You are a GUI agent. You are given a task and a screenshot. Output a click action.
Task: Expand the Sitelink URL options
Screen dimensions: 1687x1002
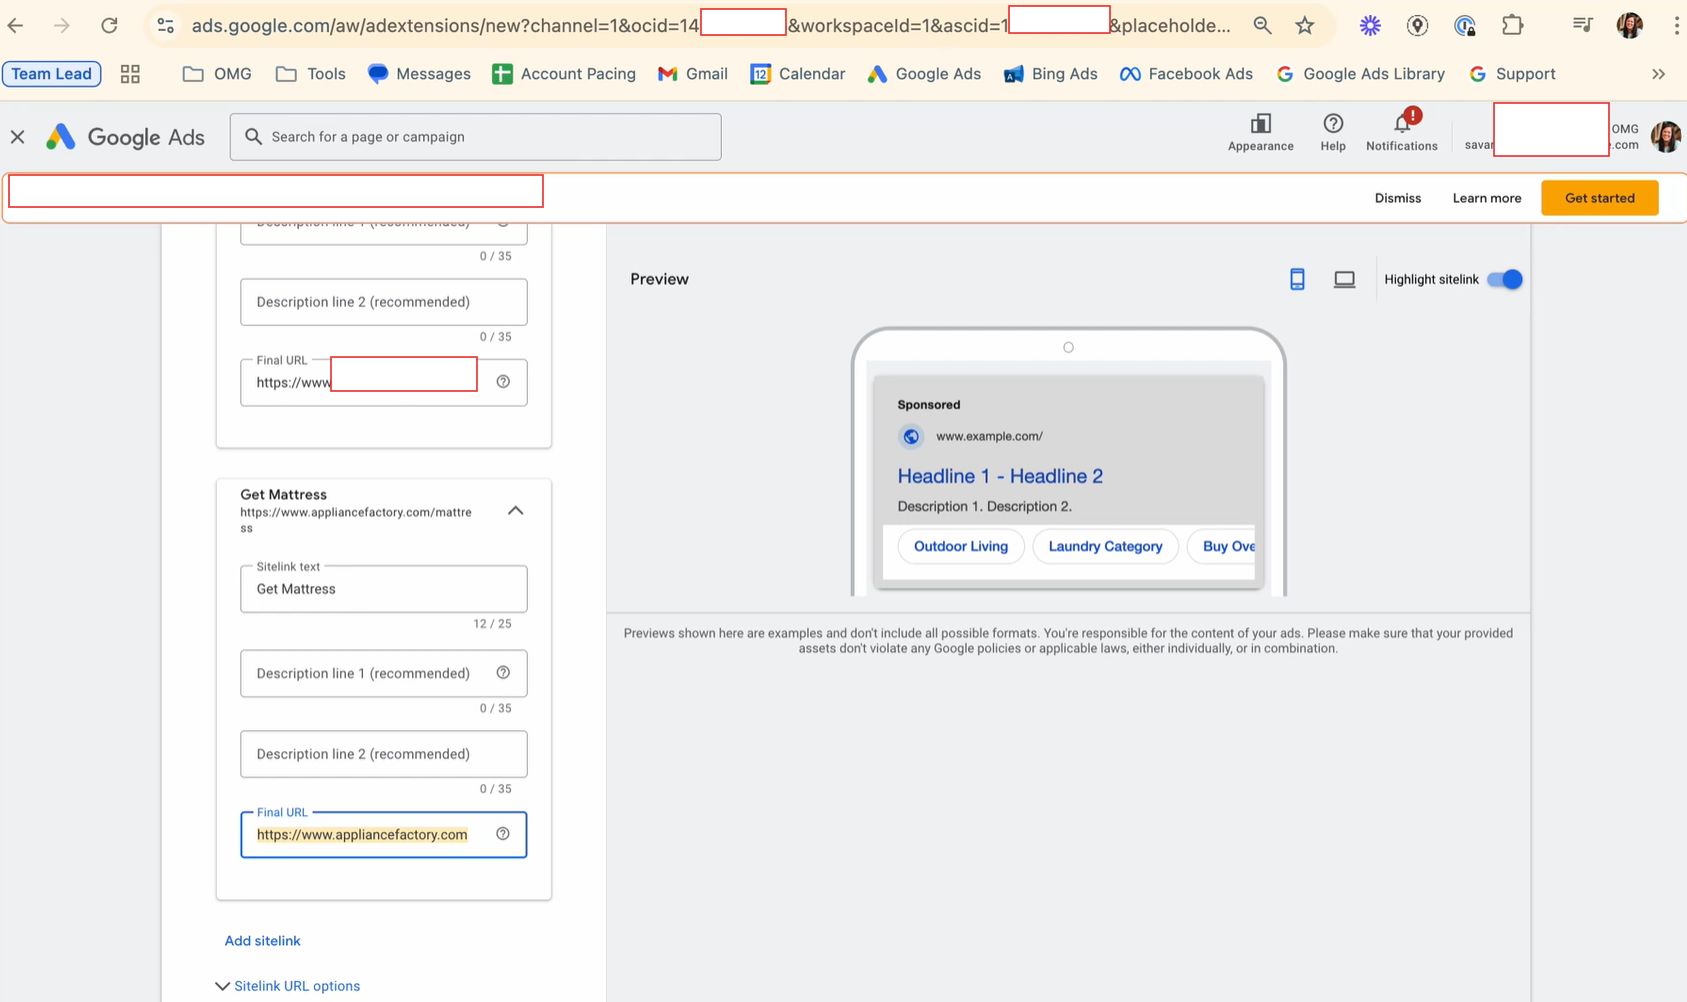[x=287, y=985]
